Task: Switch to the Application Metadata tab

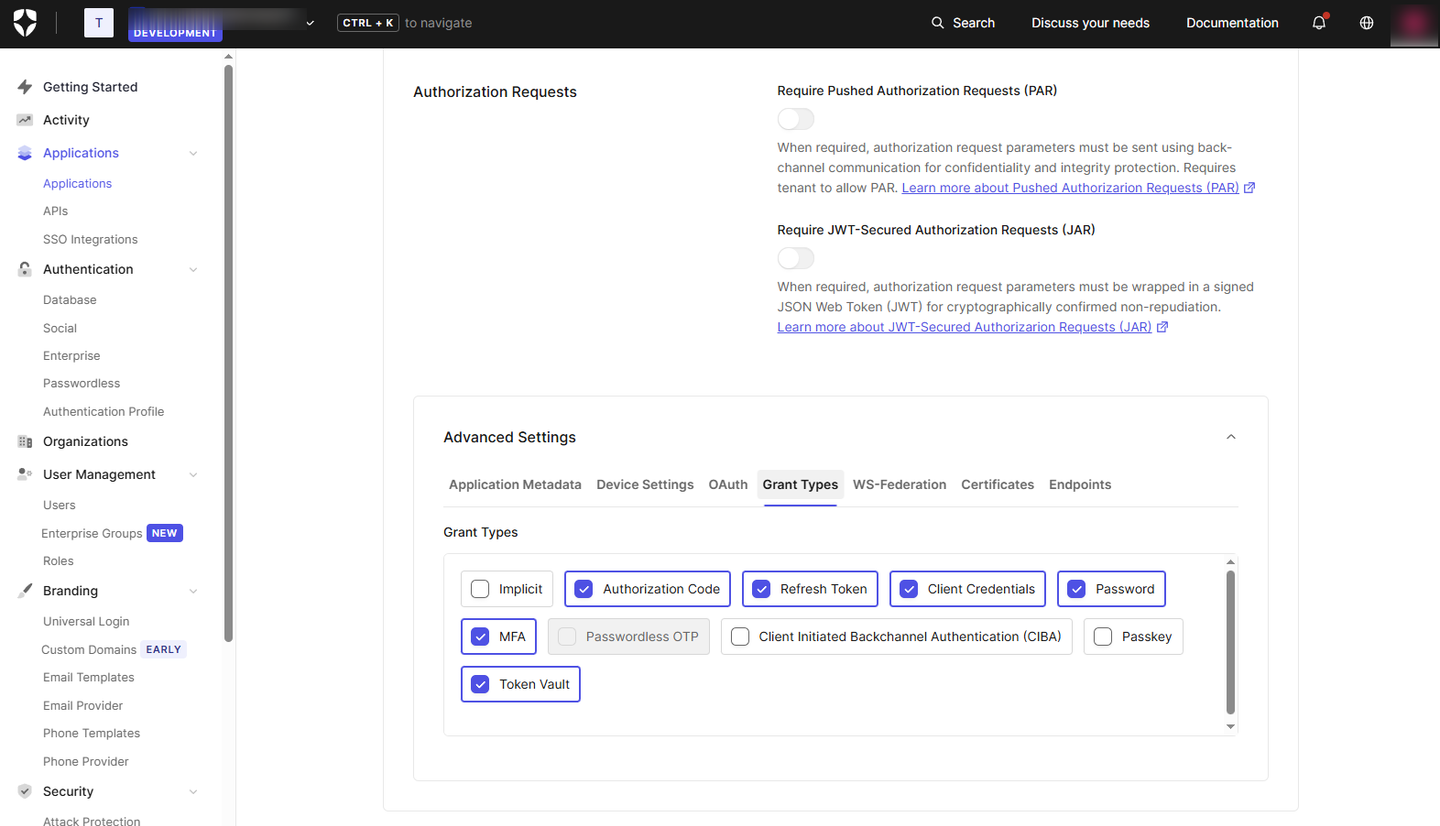Action: [515, 484]
